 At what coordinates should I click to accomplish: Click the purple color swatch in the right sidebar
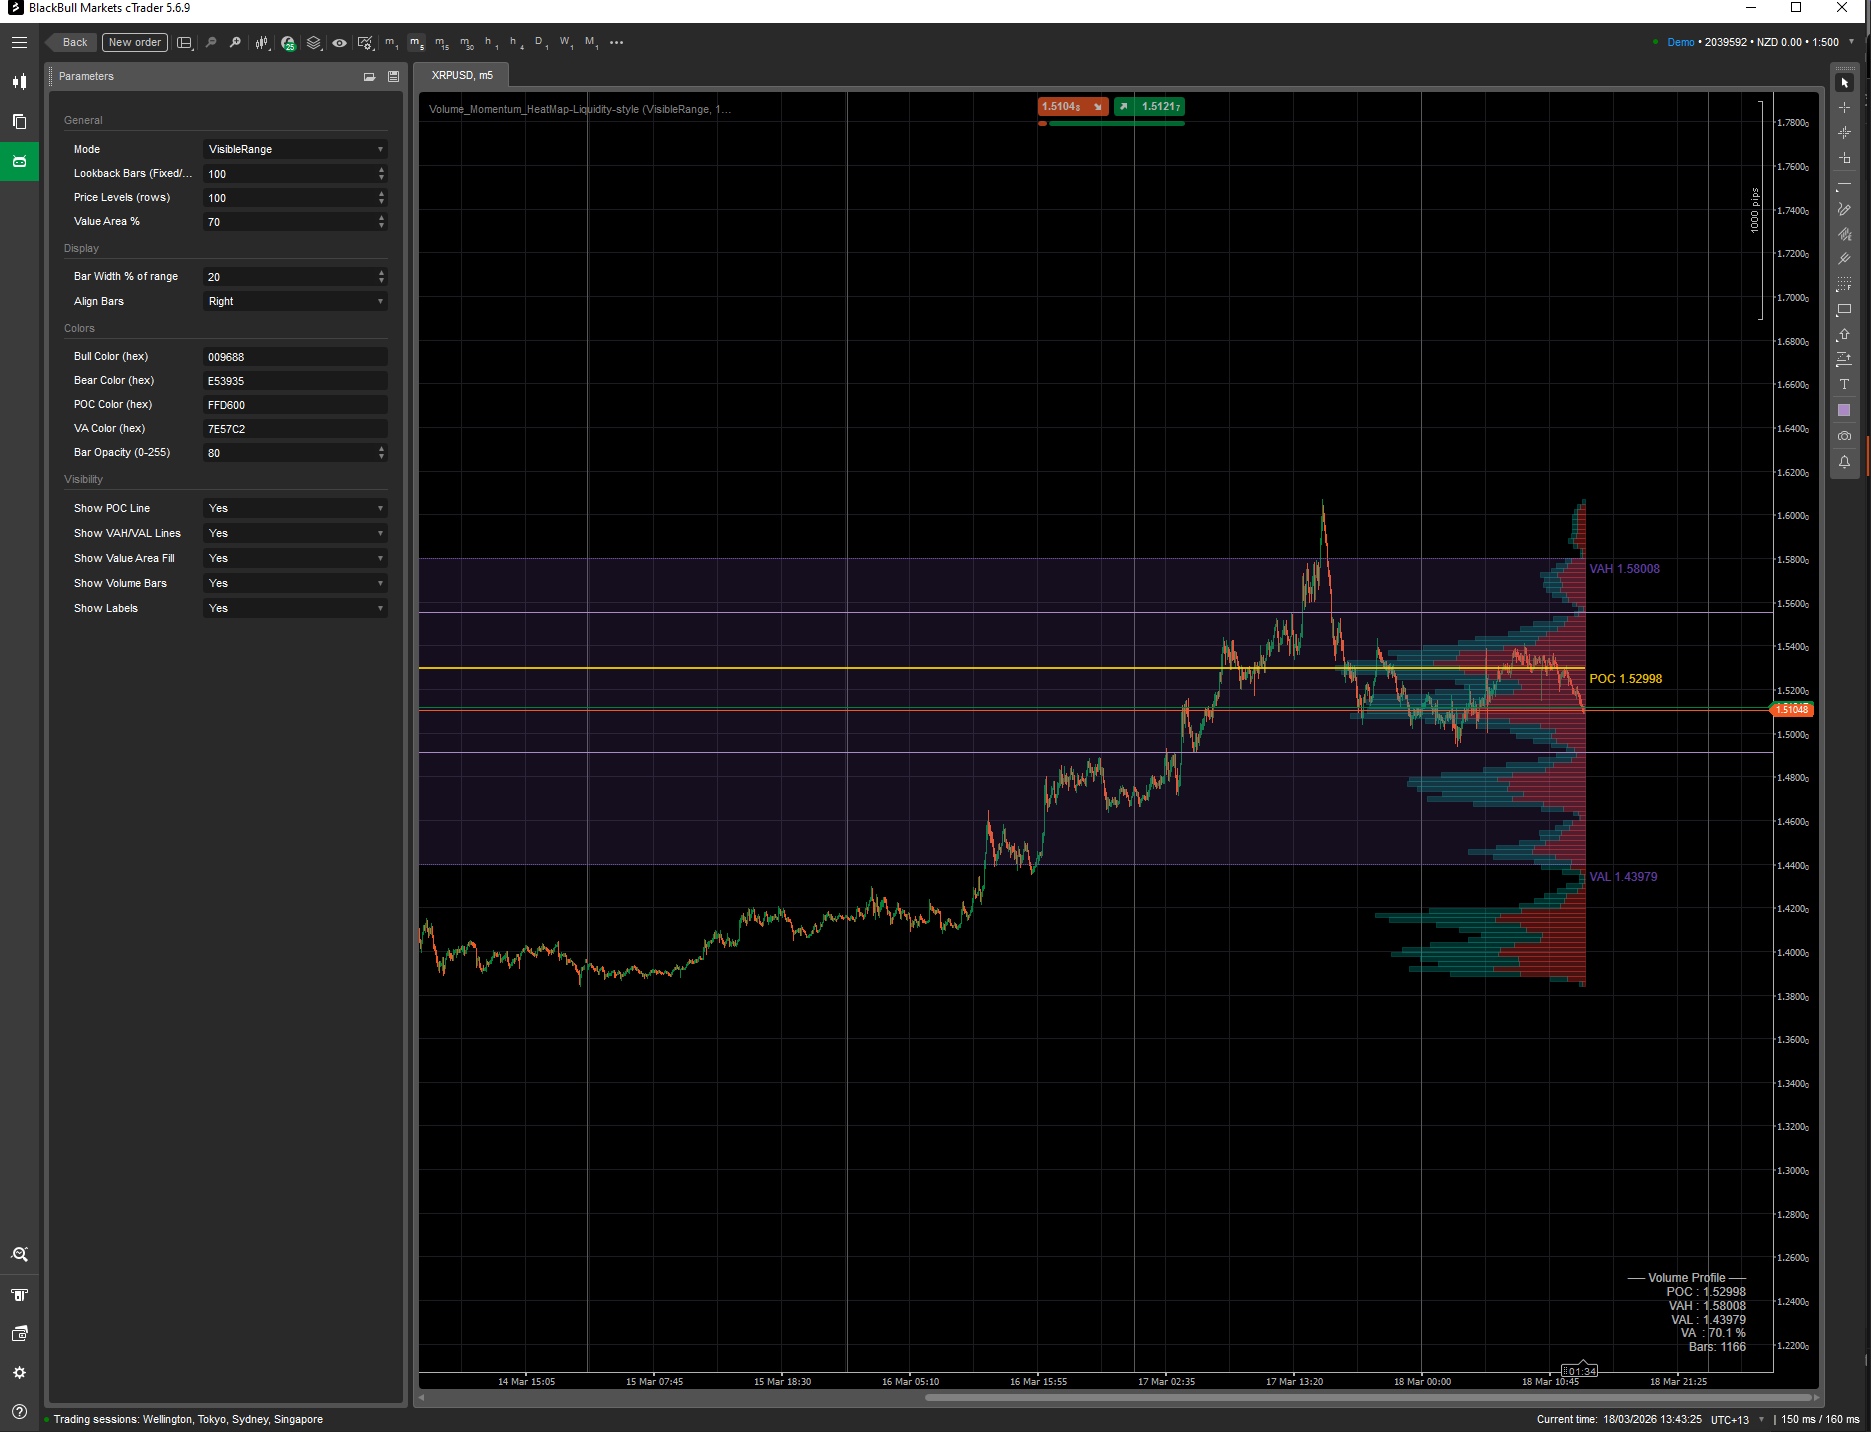coord(1845,409)
